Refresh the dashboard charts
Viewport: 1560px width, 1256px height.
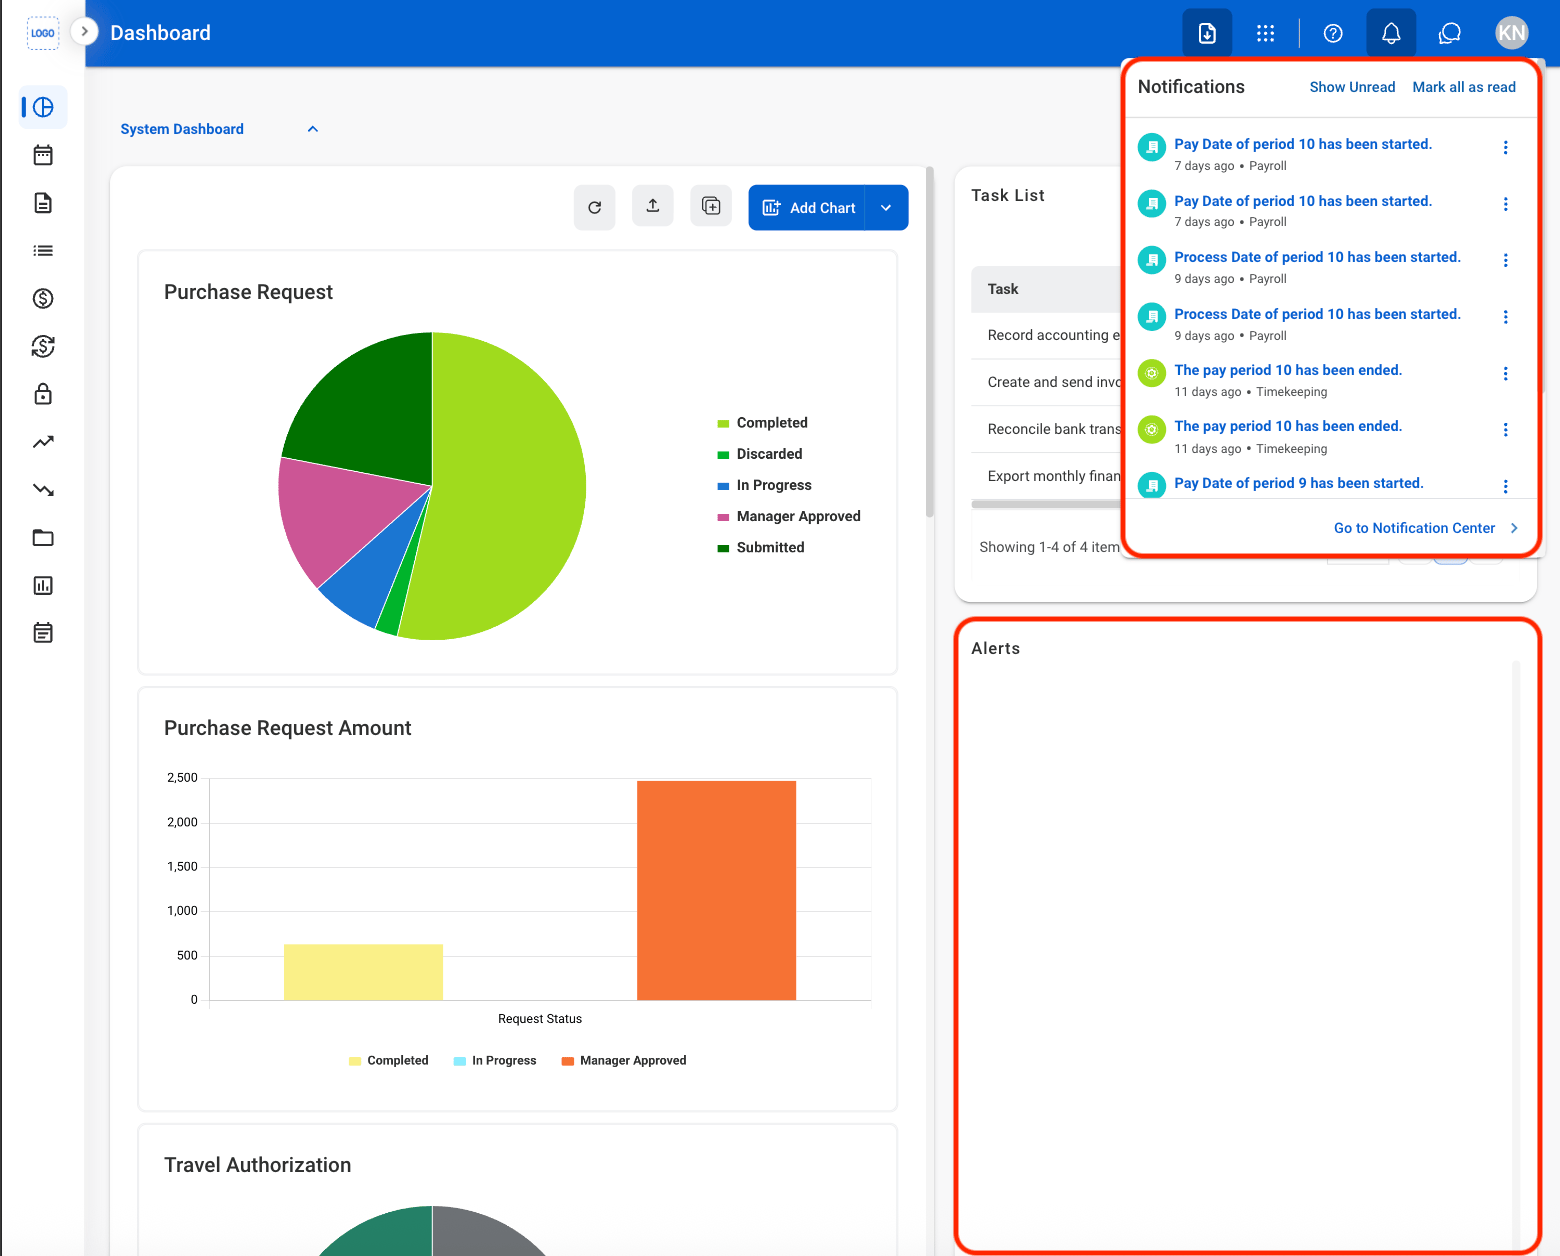(x=595, y=207)
